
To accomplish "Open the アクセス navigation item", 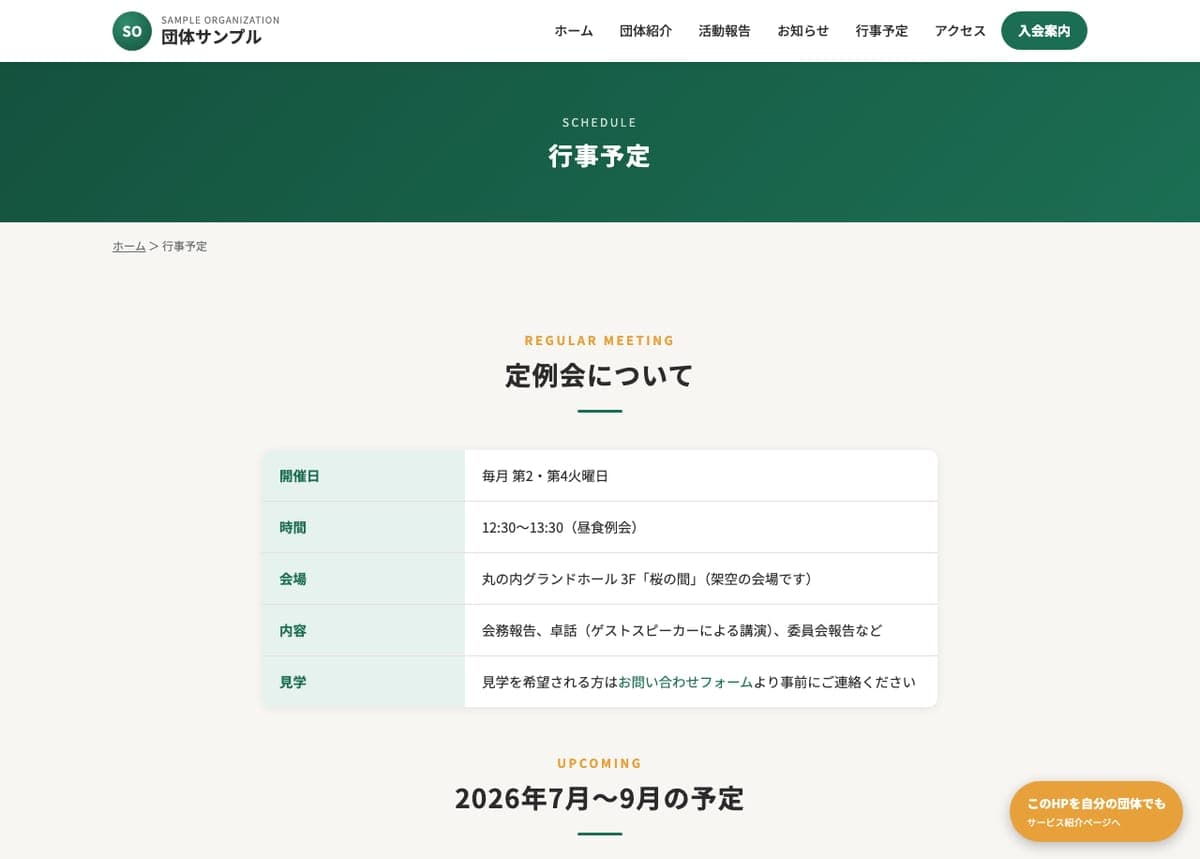I will coord(960,31).
